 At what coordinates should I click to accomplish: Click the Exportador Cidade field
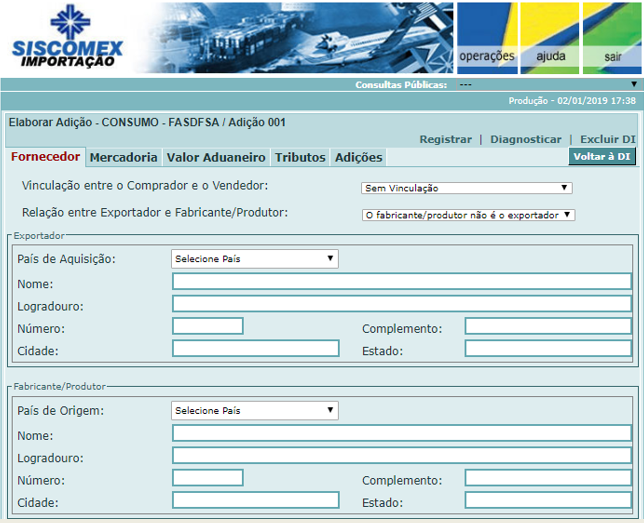[x=255, y=348]
